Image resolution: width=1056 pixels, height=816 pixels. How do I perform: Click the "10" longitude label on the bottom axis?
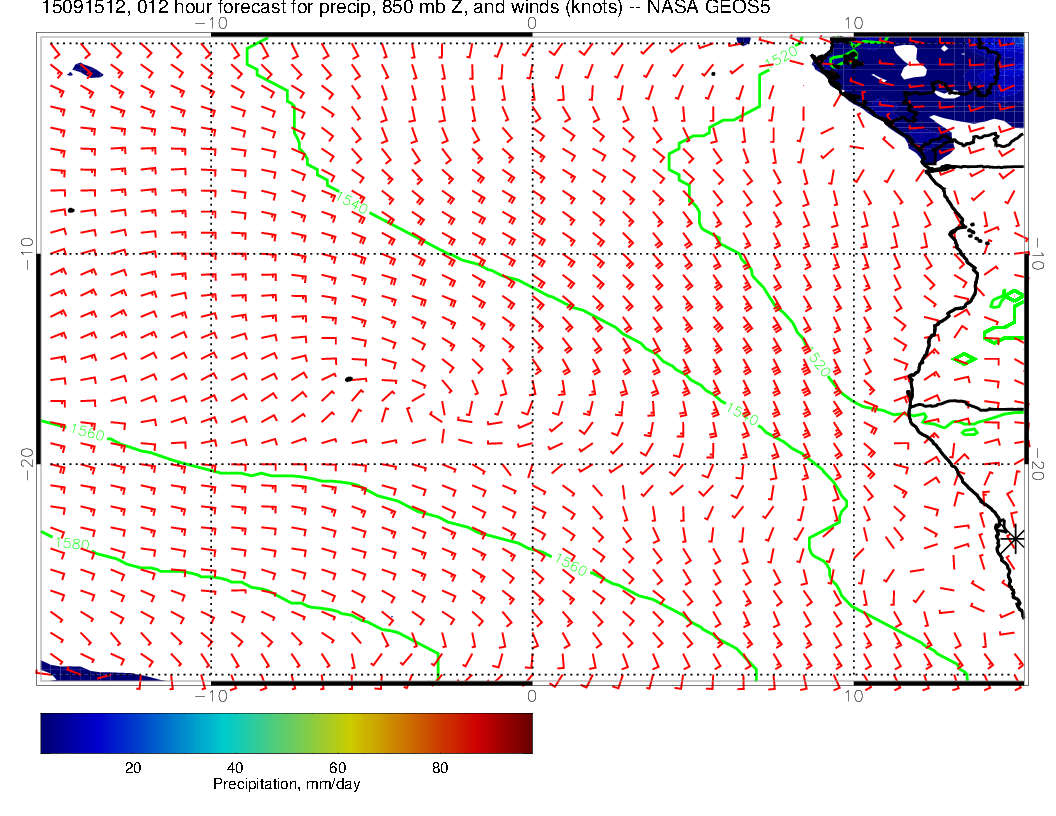854,696
